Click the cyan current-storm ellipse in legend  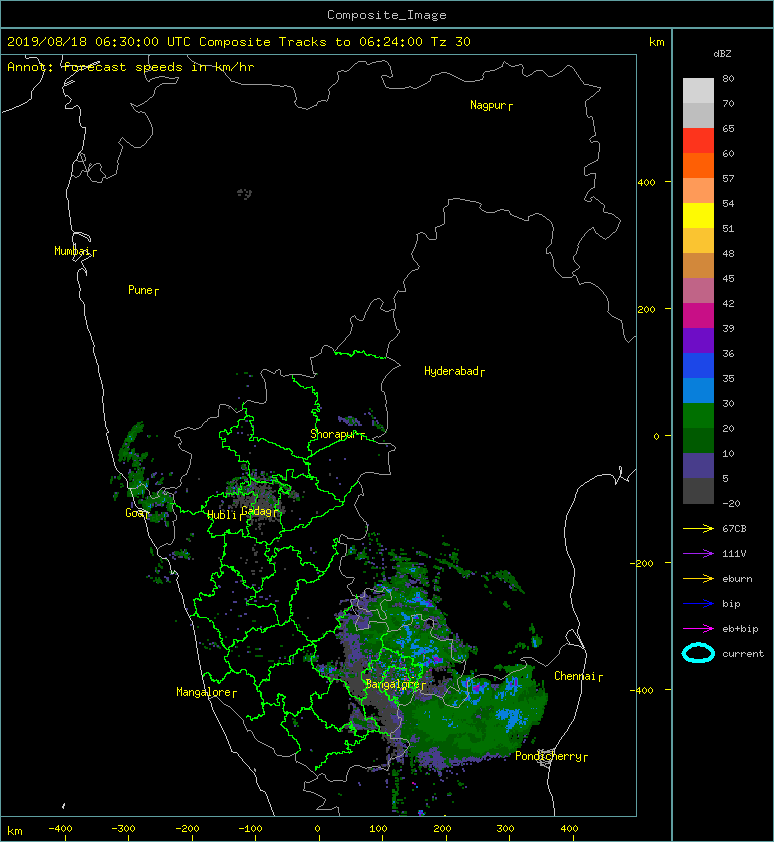[698, 654]
